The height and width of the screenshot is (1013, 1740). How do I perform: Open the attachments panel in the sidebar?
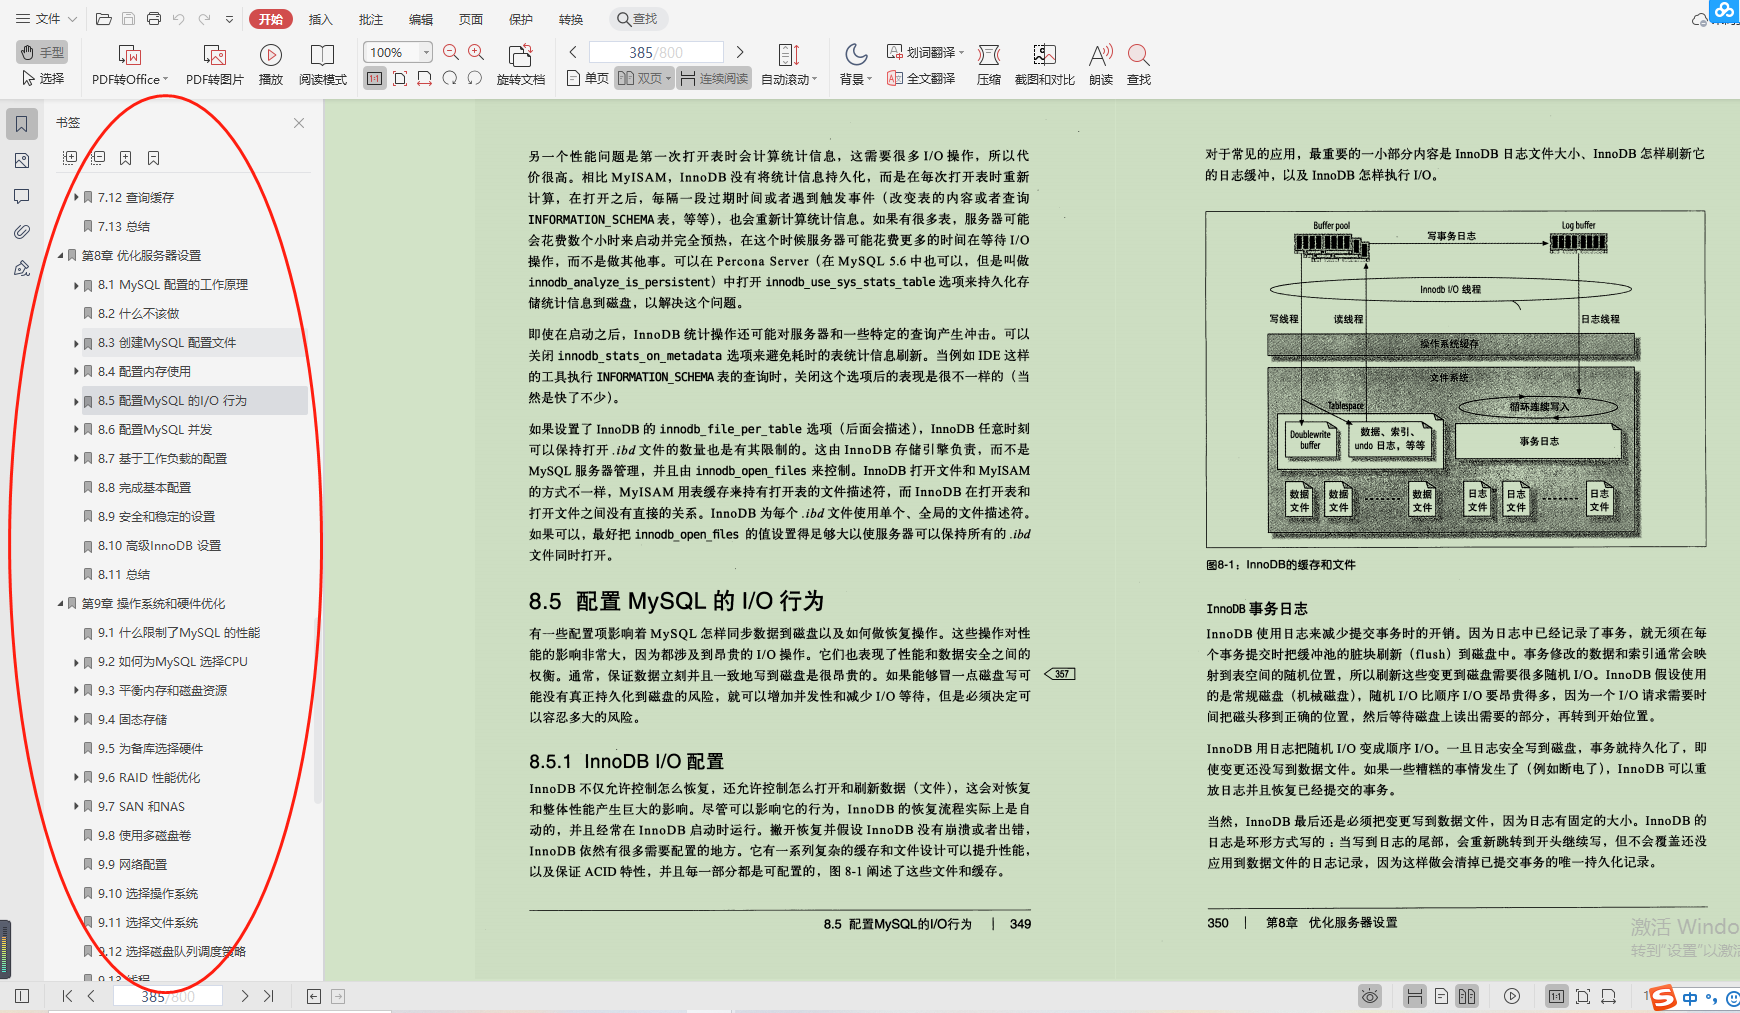pos(22,232)
